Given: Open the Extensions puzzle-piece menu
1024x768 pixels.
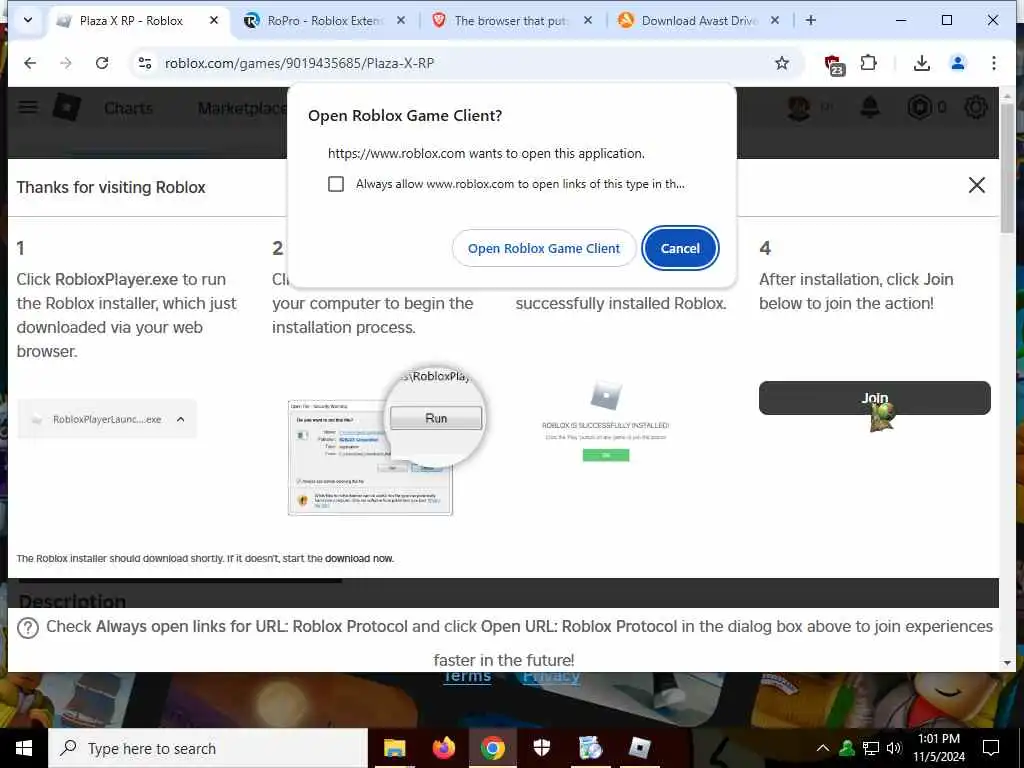Looking at the screenshot, I should pos(868,63).
